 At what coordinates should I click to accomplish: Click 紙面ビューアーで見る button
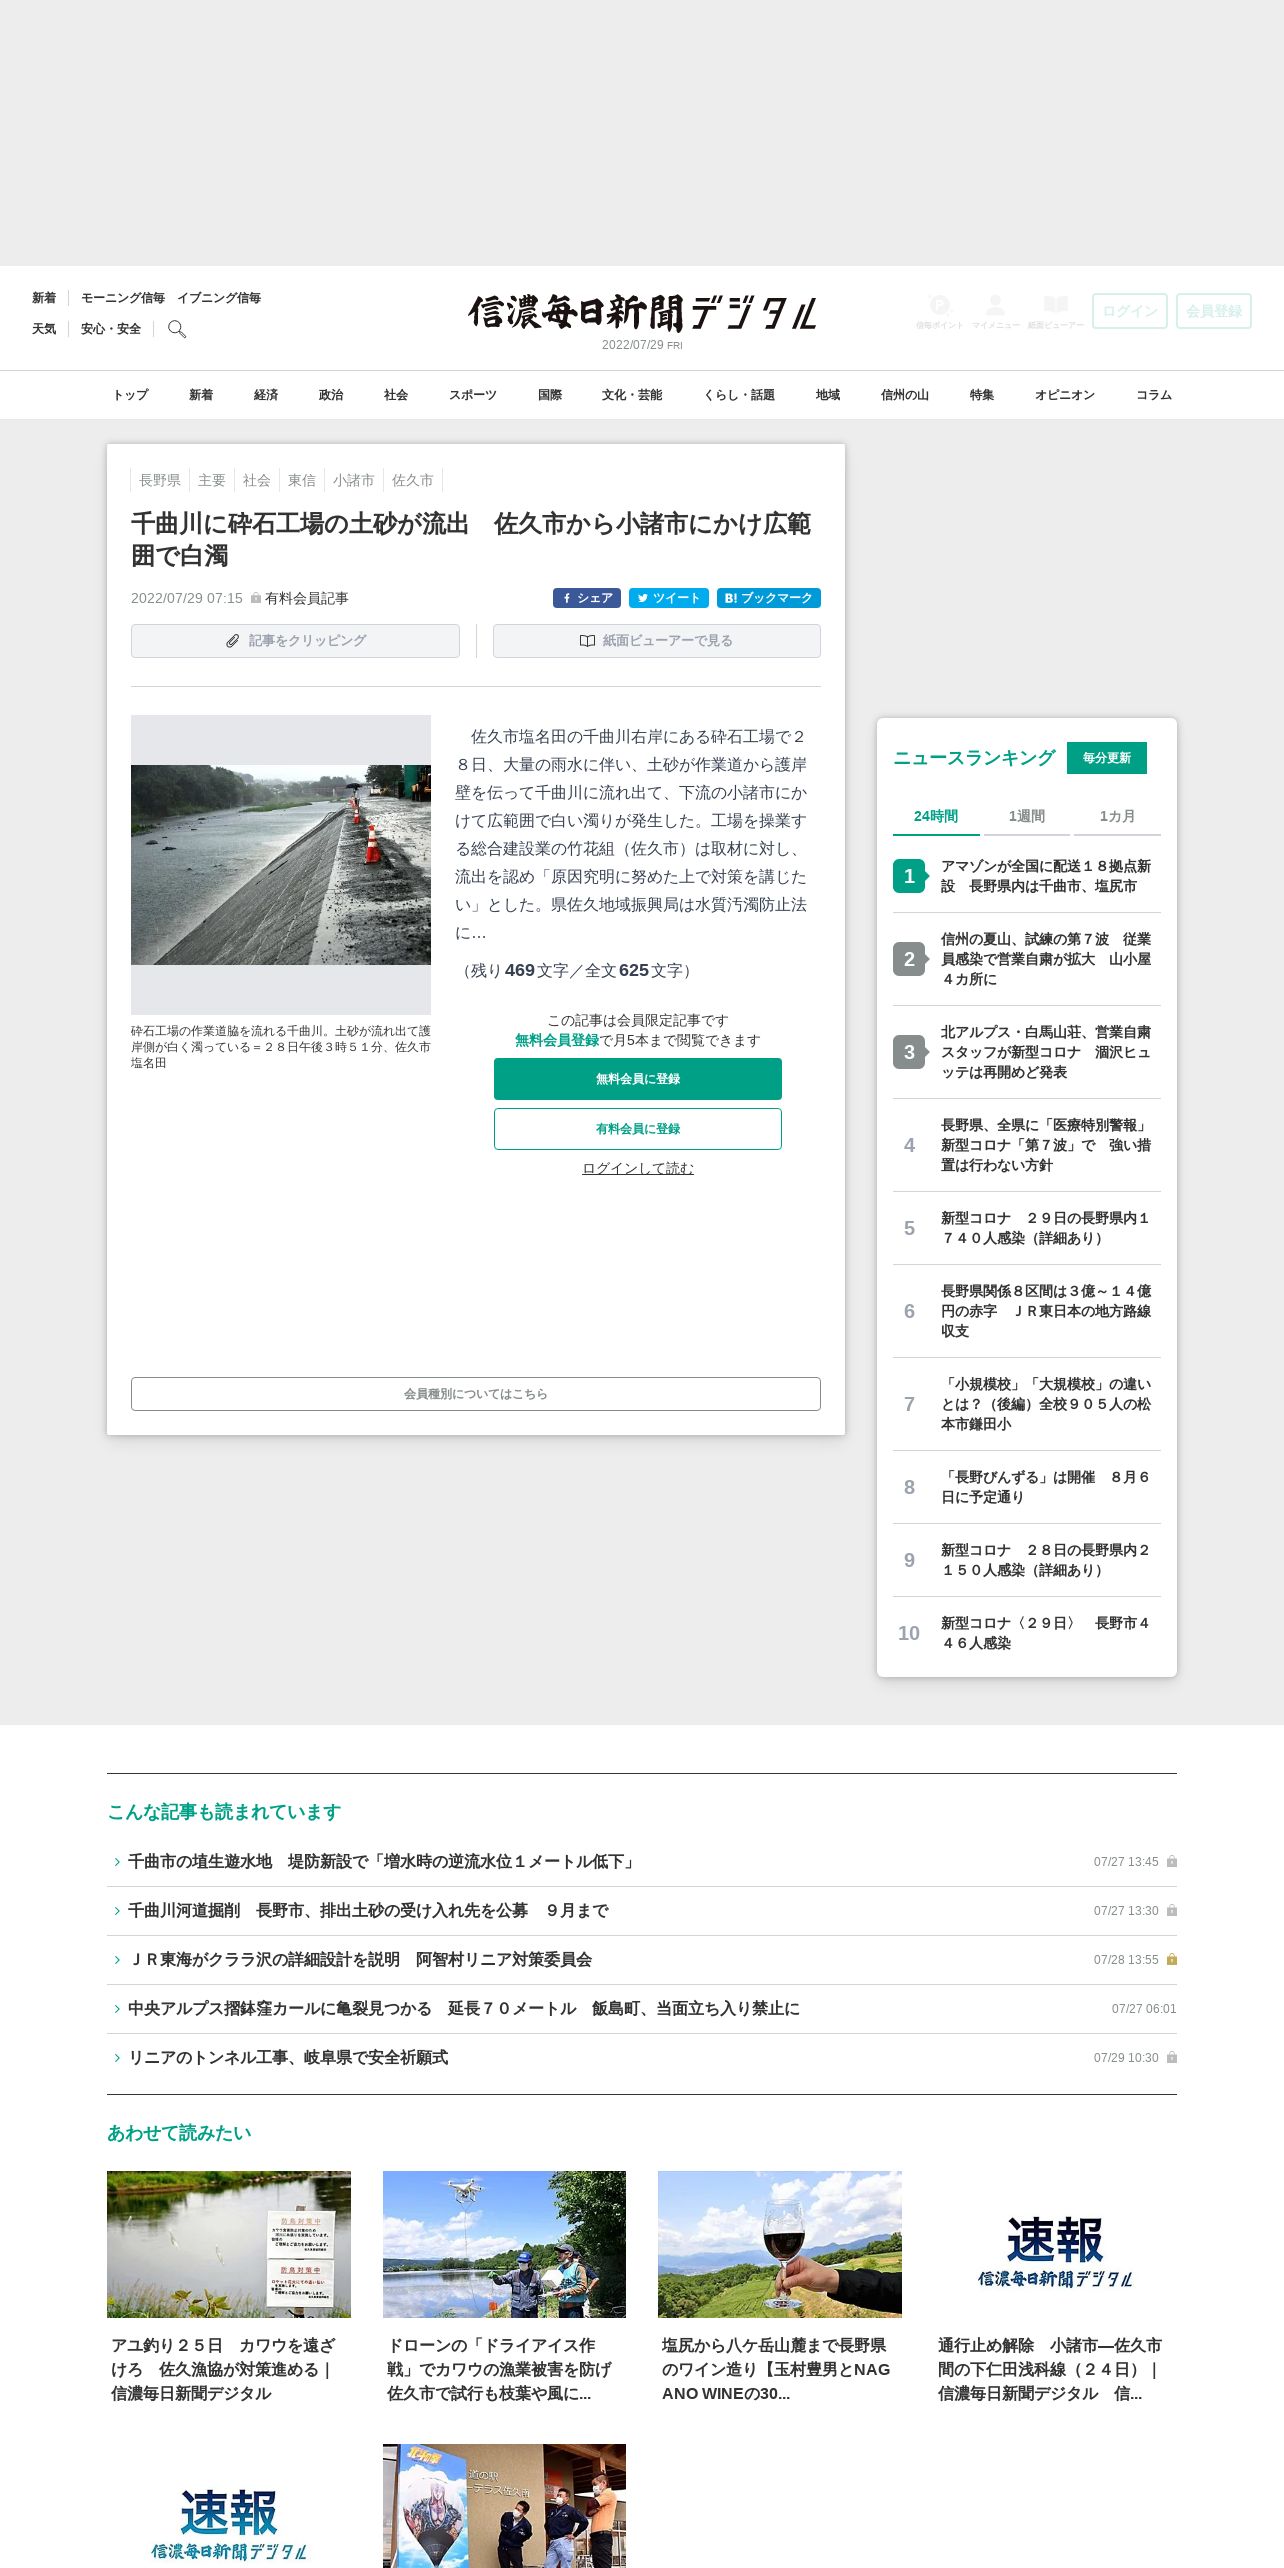(657, 641)
